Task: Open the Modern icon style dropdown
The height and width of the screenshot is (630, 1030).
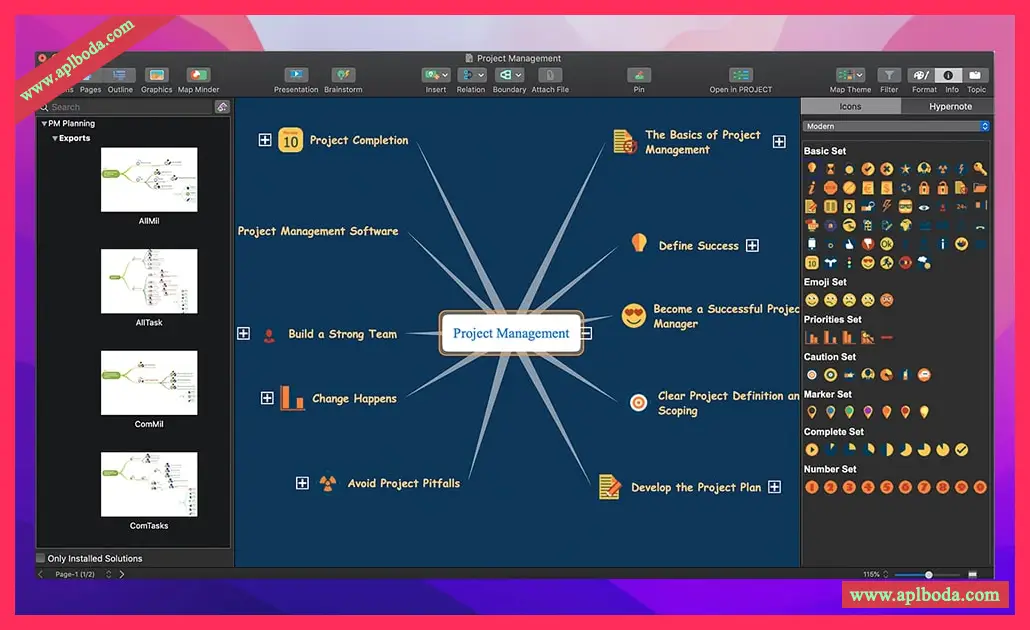Action: click(896, 126)
